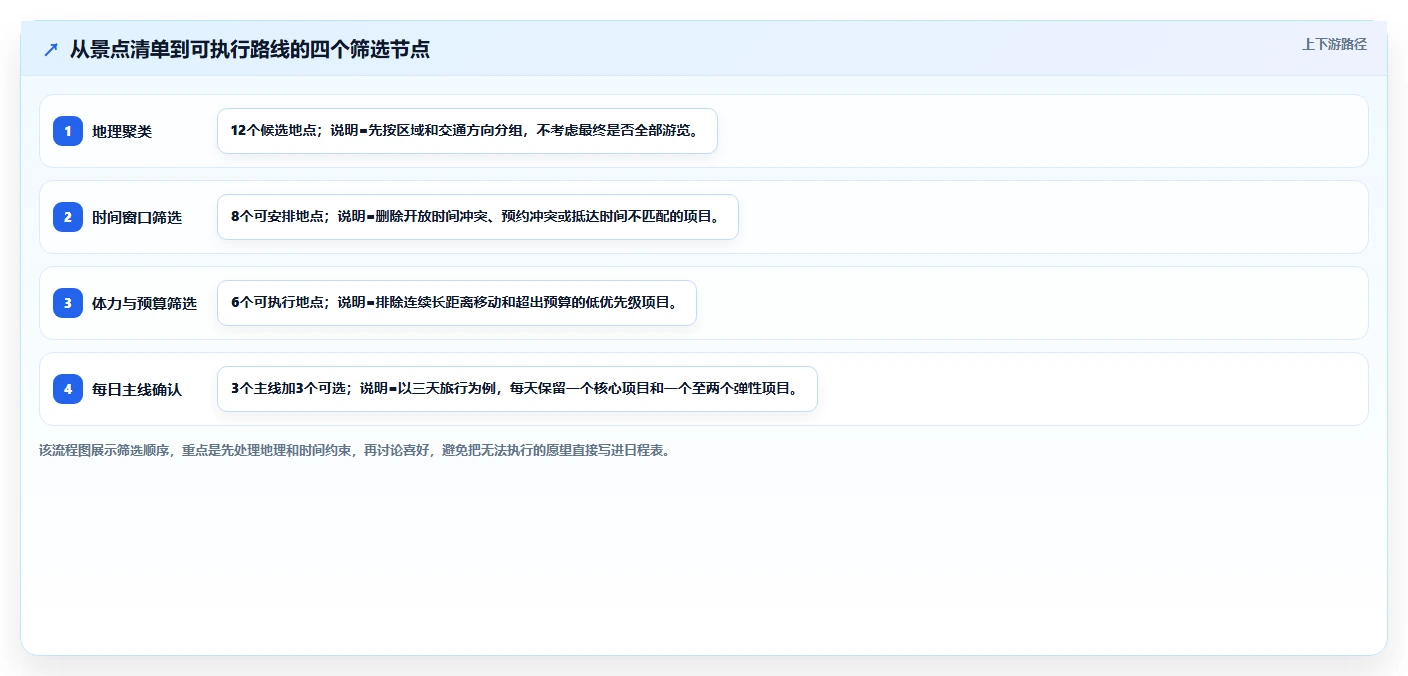Screen dimensions: 1408x676
Task: Click the 3个主线加3个可选 description box
Action: tap(517, 389)
